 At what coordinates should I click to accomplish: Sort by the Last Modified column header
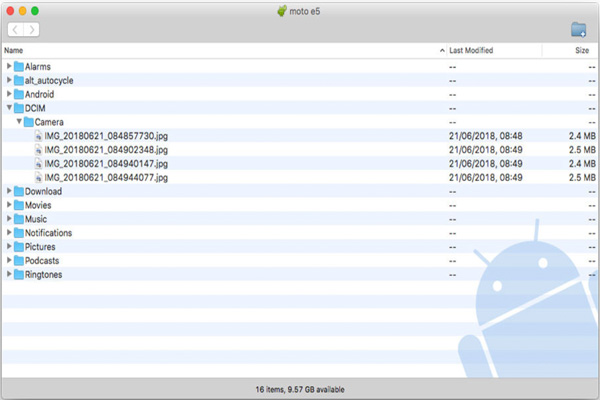click(471, 51)
